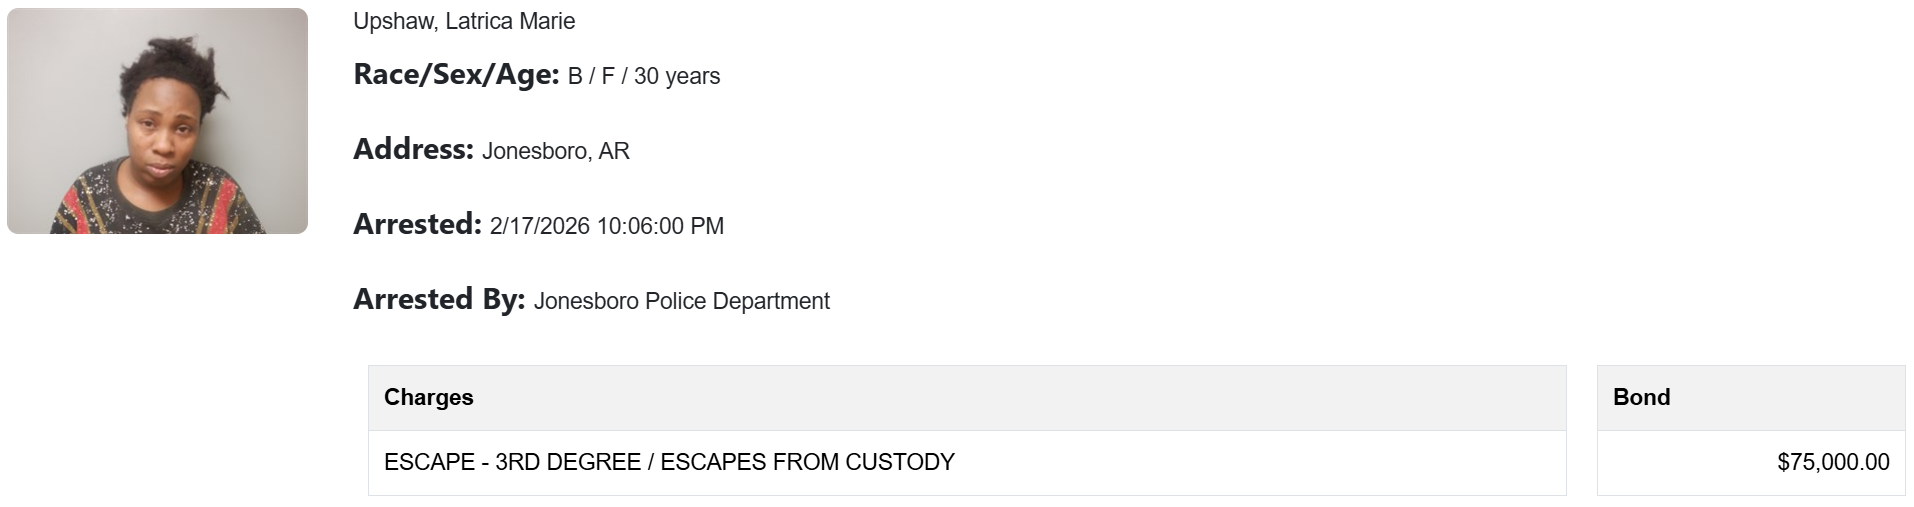Click the age value 30 years
The height and width of the screenshot is (507, 1914).
coord(677,77)
